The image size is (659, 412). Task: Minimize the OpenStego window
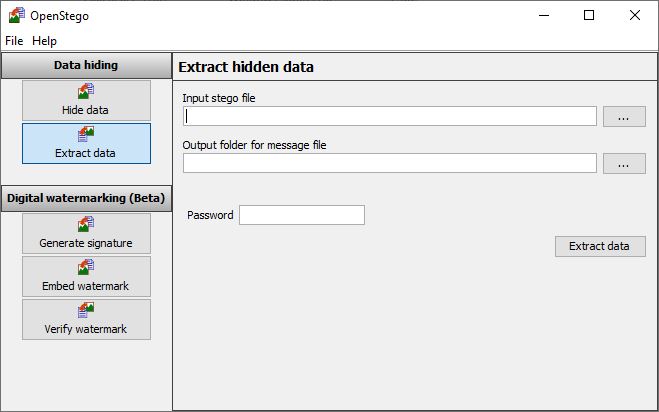[544, 16]
